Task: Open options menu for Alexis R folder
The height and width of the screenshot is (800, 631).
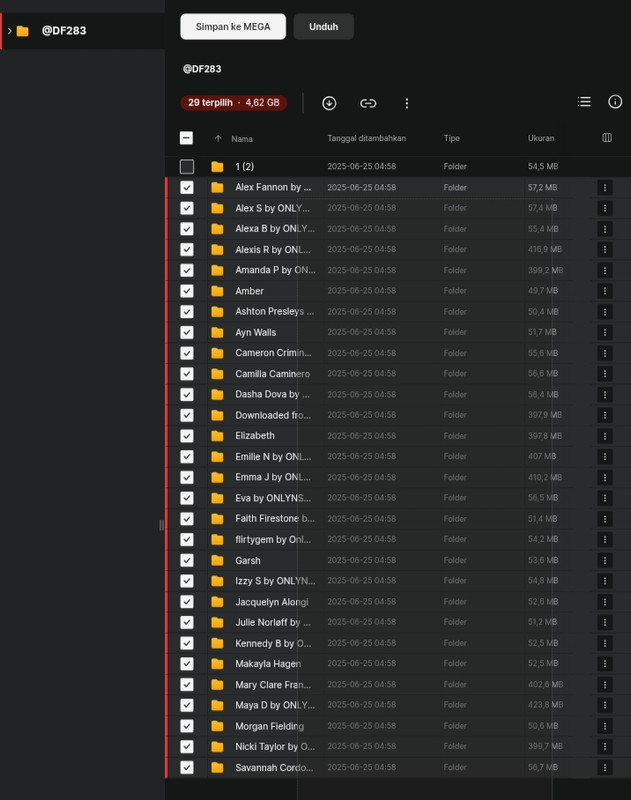Action: point(605,249)
